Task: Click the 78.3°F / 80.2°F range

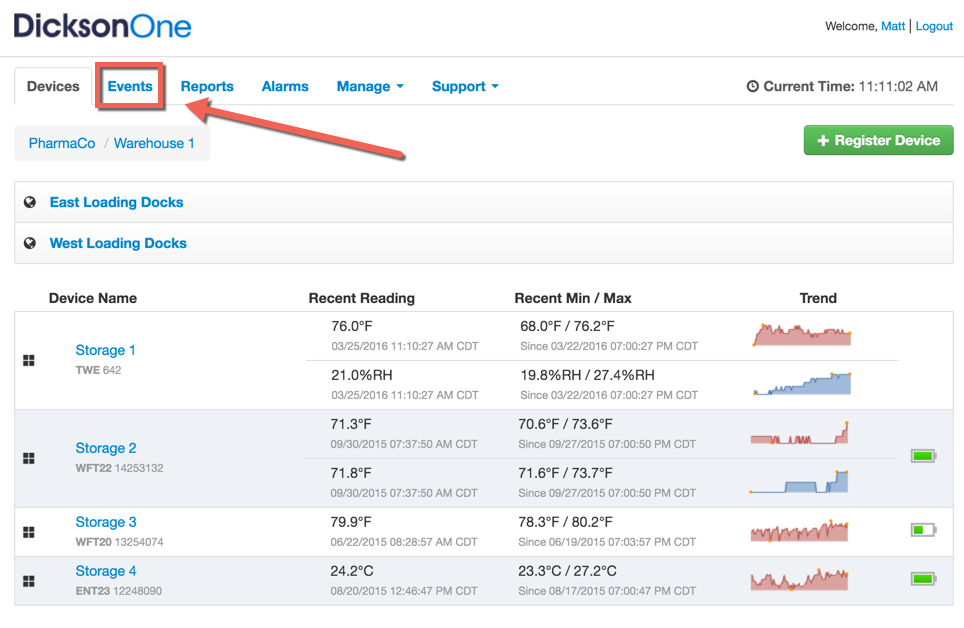Action: [565, 522]
